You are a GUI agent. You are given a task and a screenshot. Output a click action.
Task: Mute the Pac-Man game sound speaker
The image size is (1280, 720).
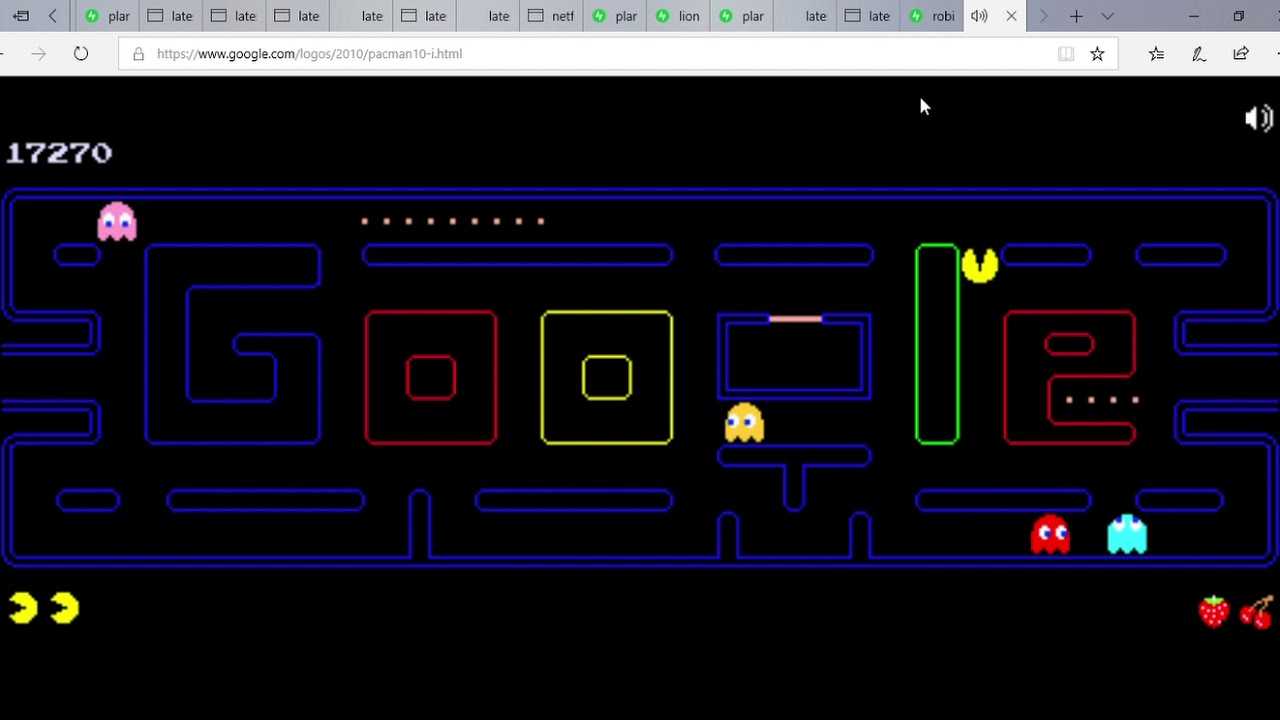(x=1258, y=118)
